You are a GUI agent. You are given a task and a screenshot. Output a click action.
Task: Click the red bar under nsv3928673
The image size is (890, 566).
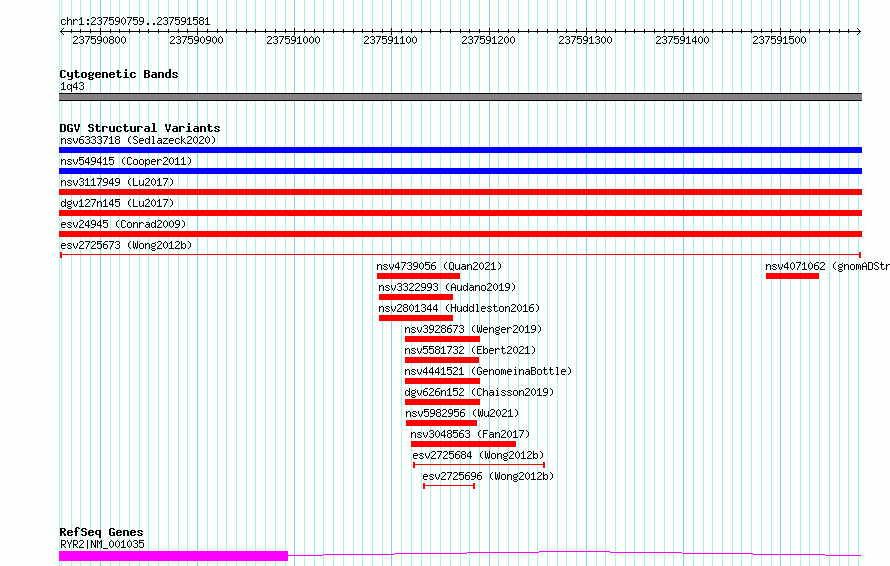442,339
